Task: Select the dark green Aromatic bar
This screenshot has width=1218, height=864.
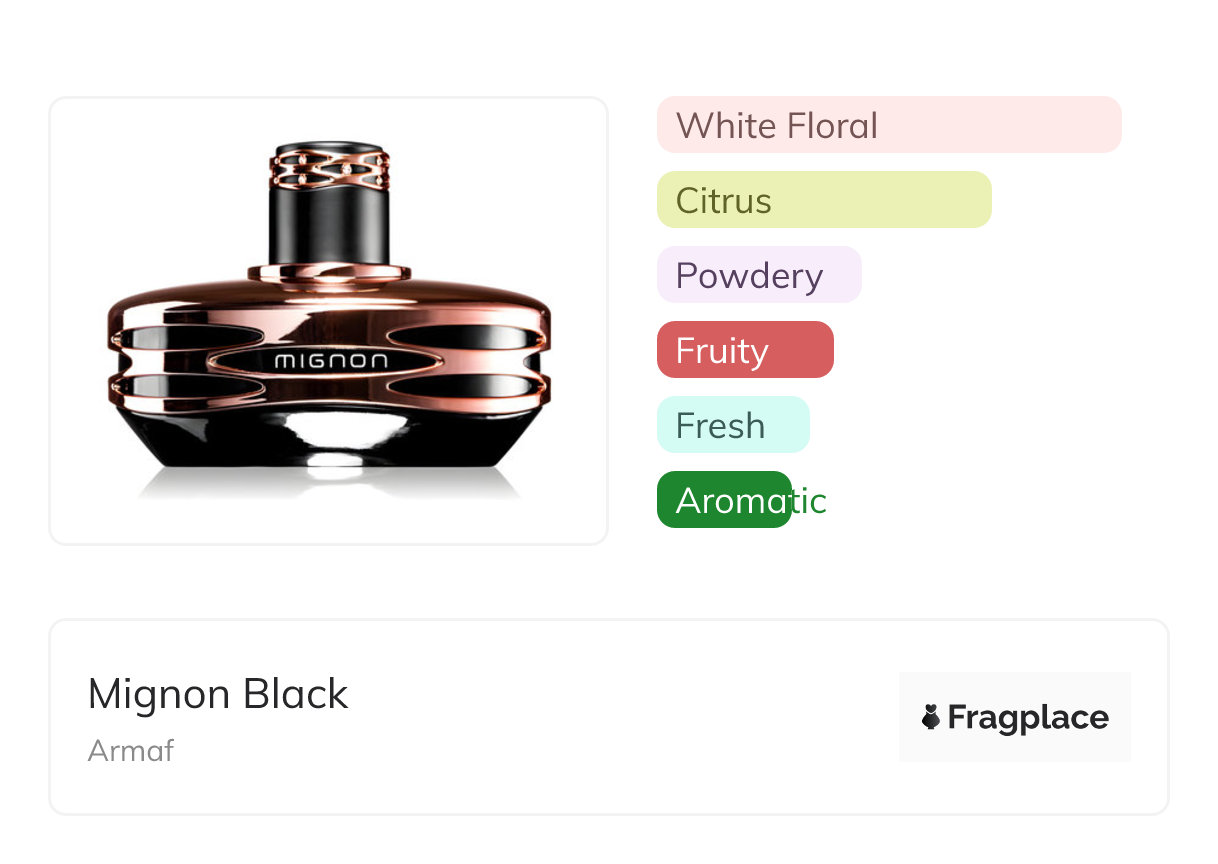Action: (723, 500)
